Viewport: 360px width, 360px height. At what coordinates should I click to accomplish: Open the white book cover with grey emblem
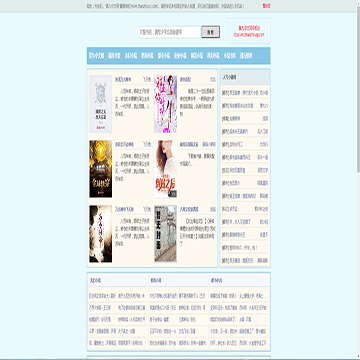101,104
